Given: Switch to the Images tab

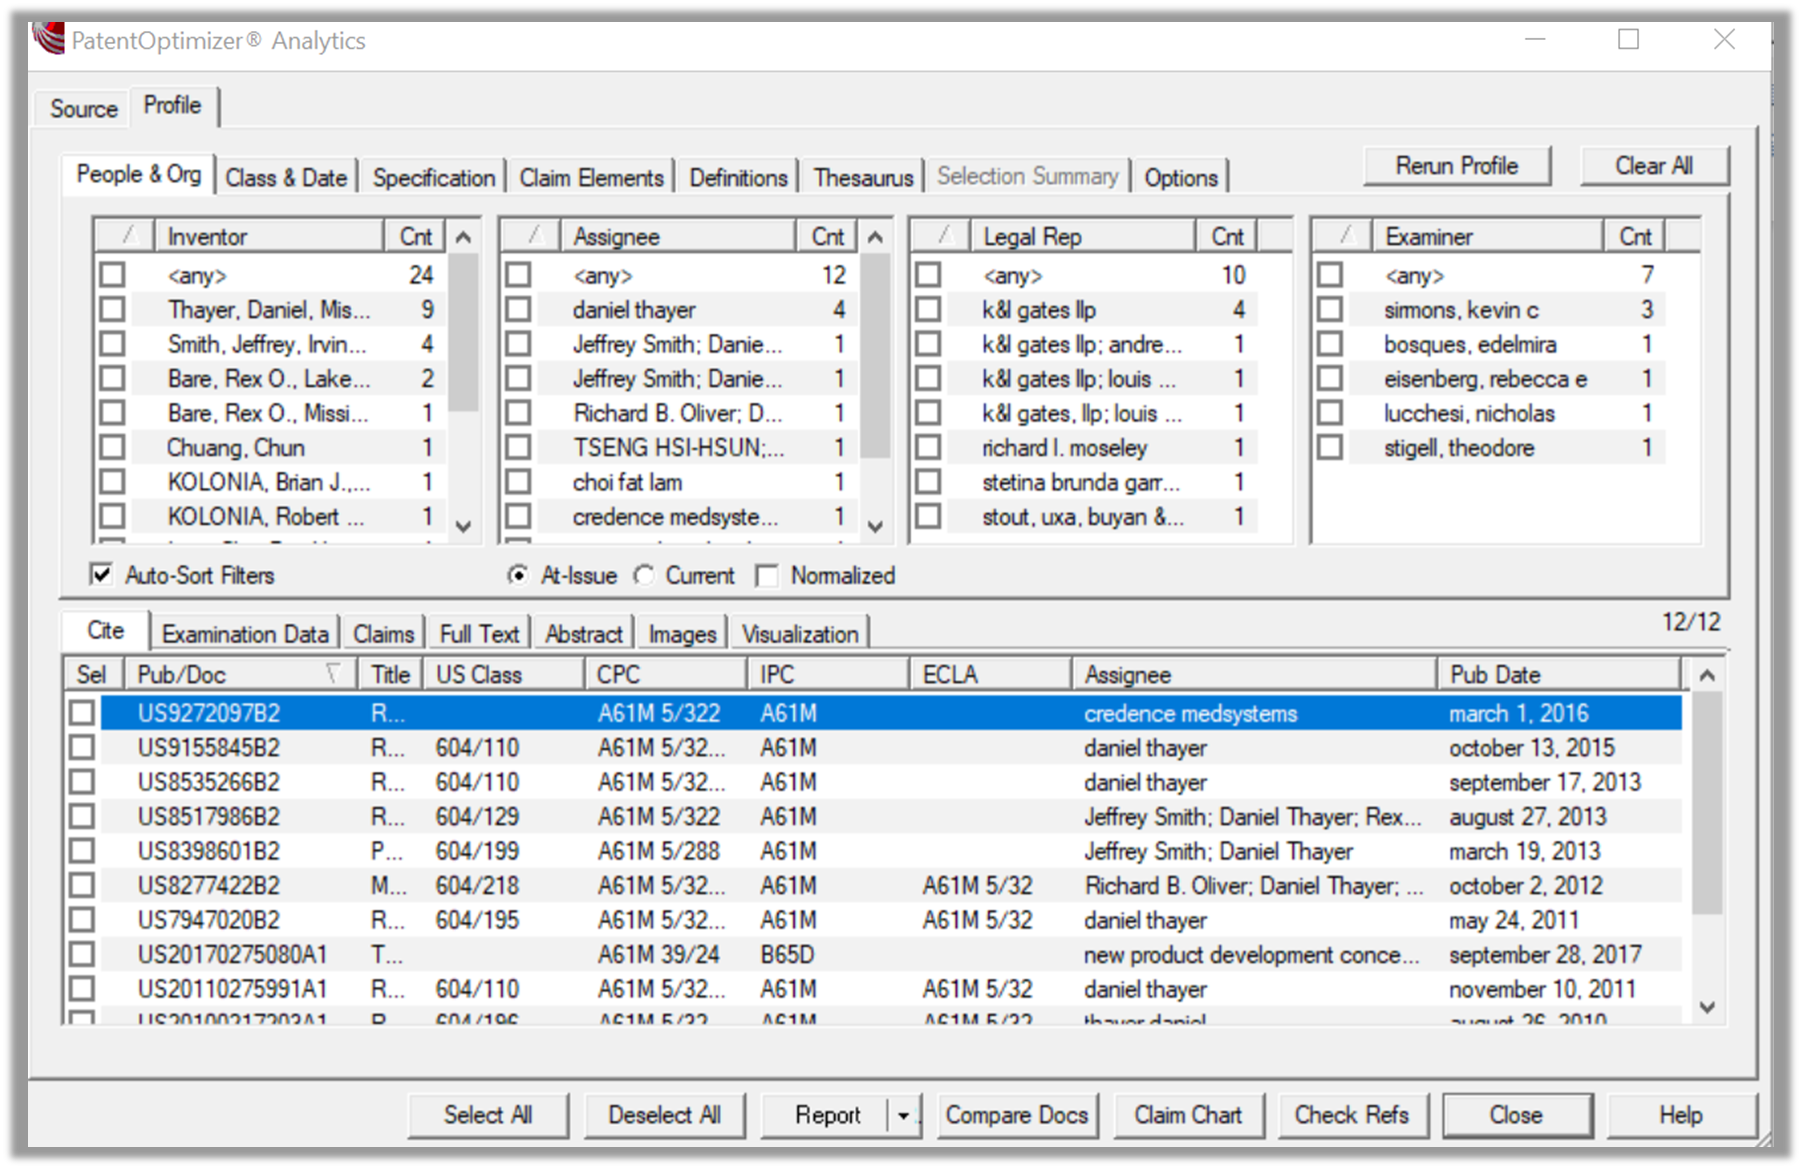Looking at the screenshot, I should coord(682,634).
